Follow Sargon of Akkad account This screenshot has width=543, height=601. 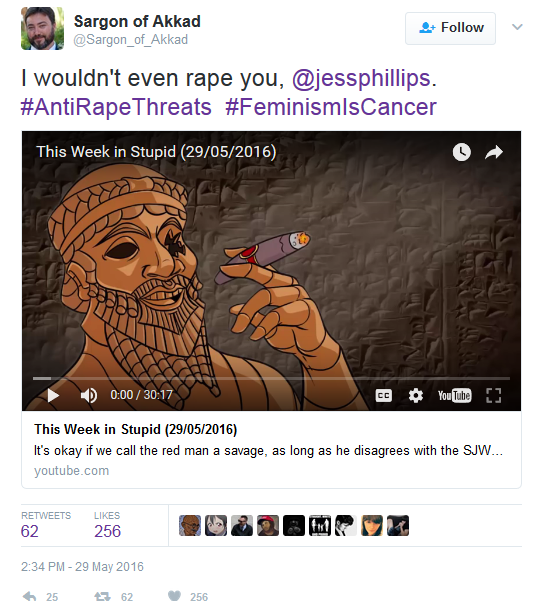point(450,28)
